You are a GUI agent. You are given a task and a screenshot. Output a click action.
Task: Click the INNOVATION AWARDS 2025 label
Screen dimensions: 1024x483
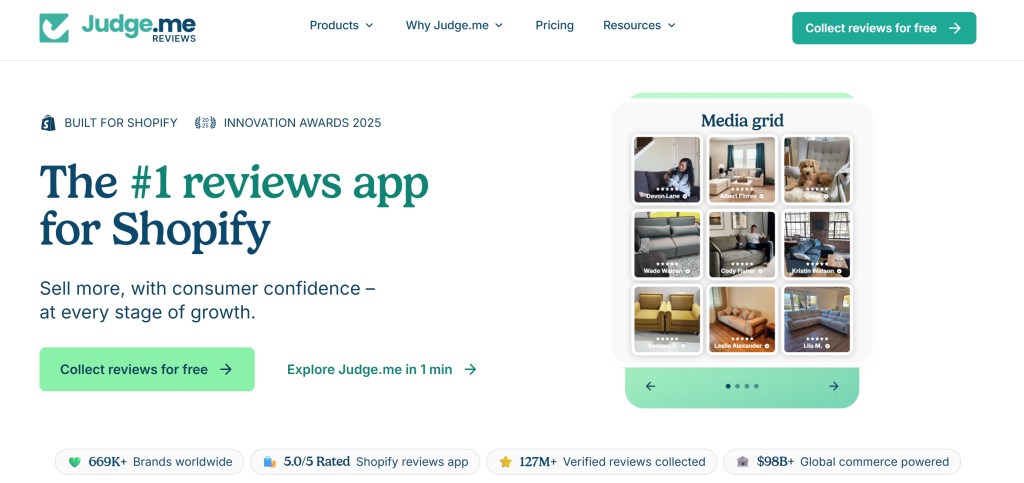click(302, 123)
